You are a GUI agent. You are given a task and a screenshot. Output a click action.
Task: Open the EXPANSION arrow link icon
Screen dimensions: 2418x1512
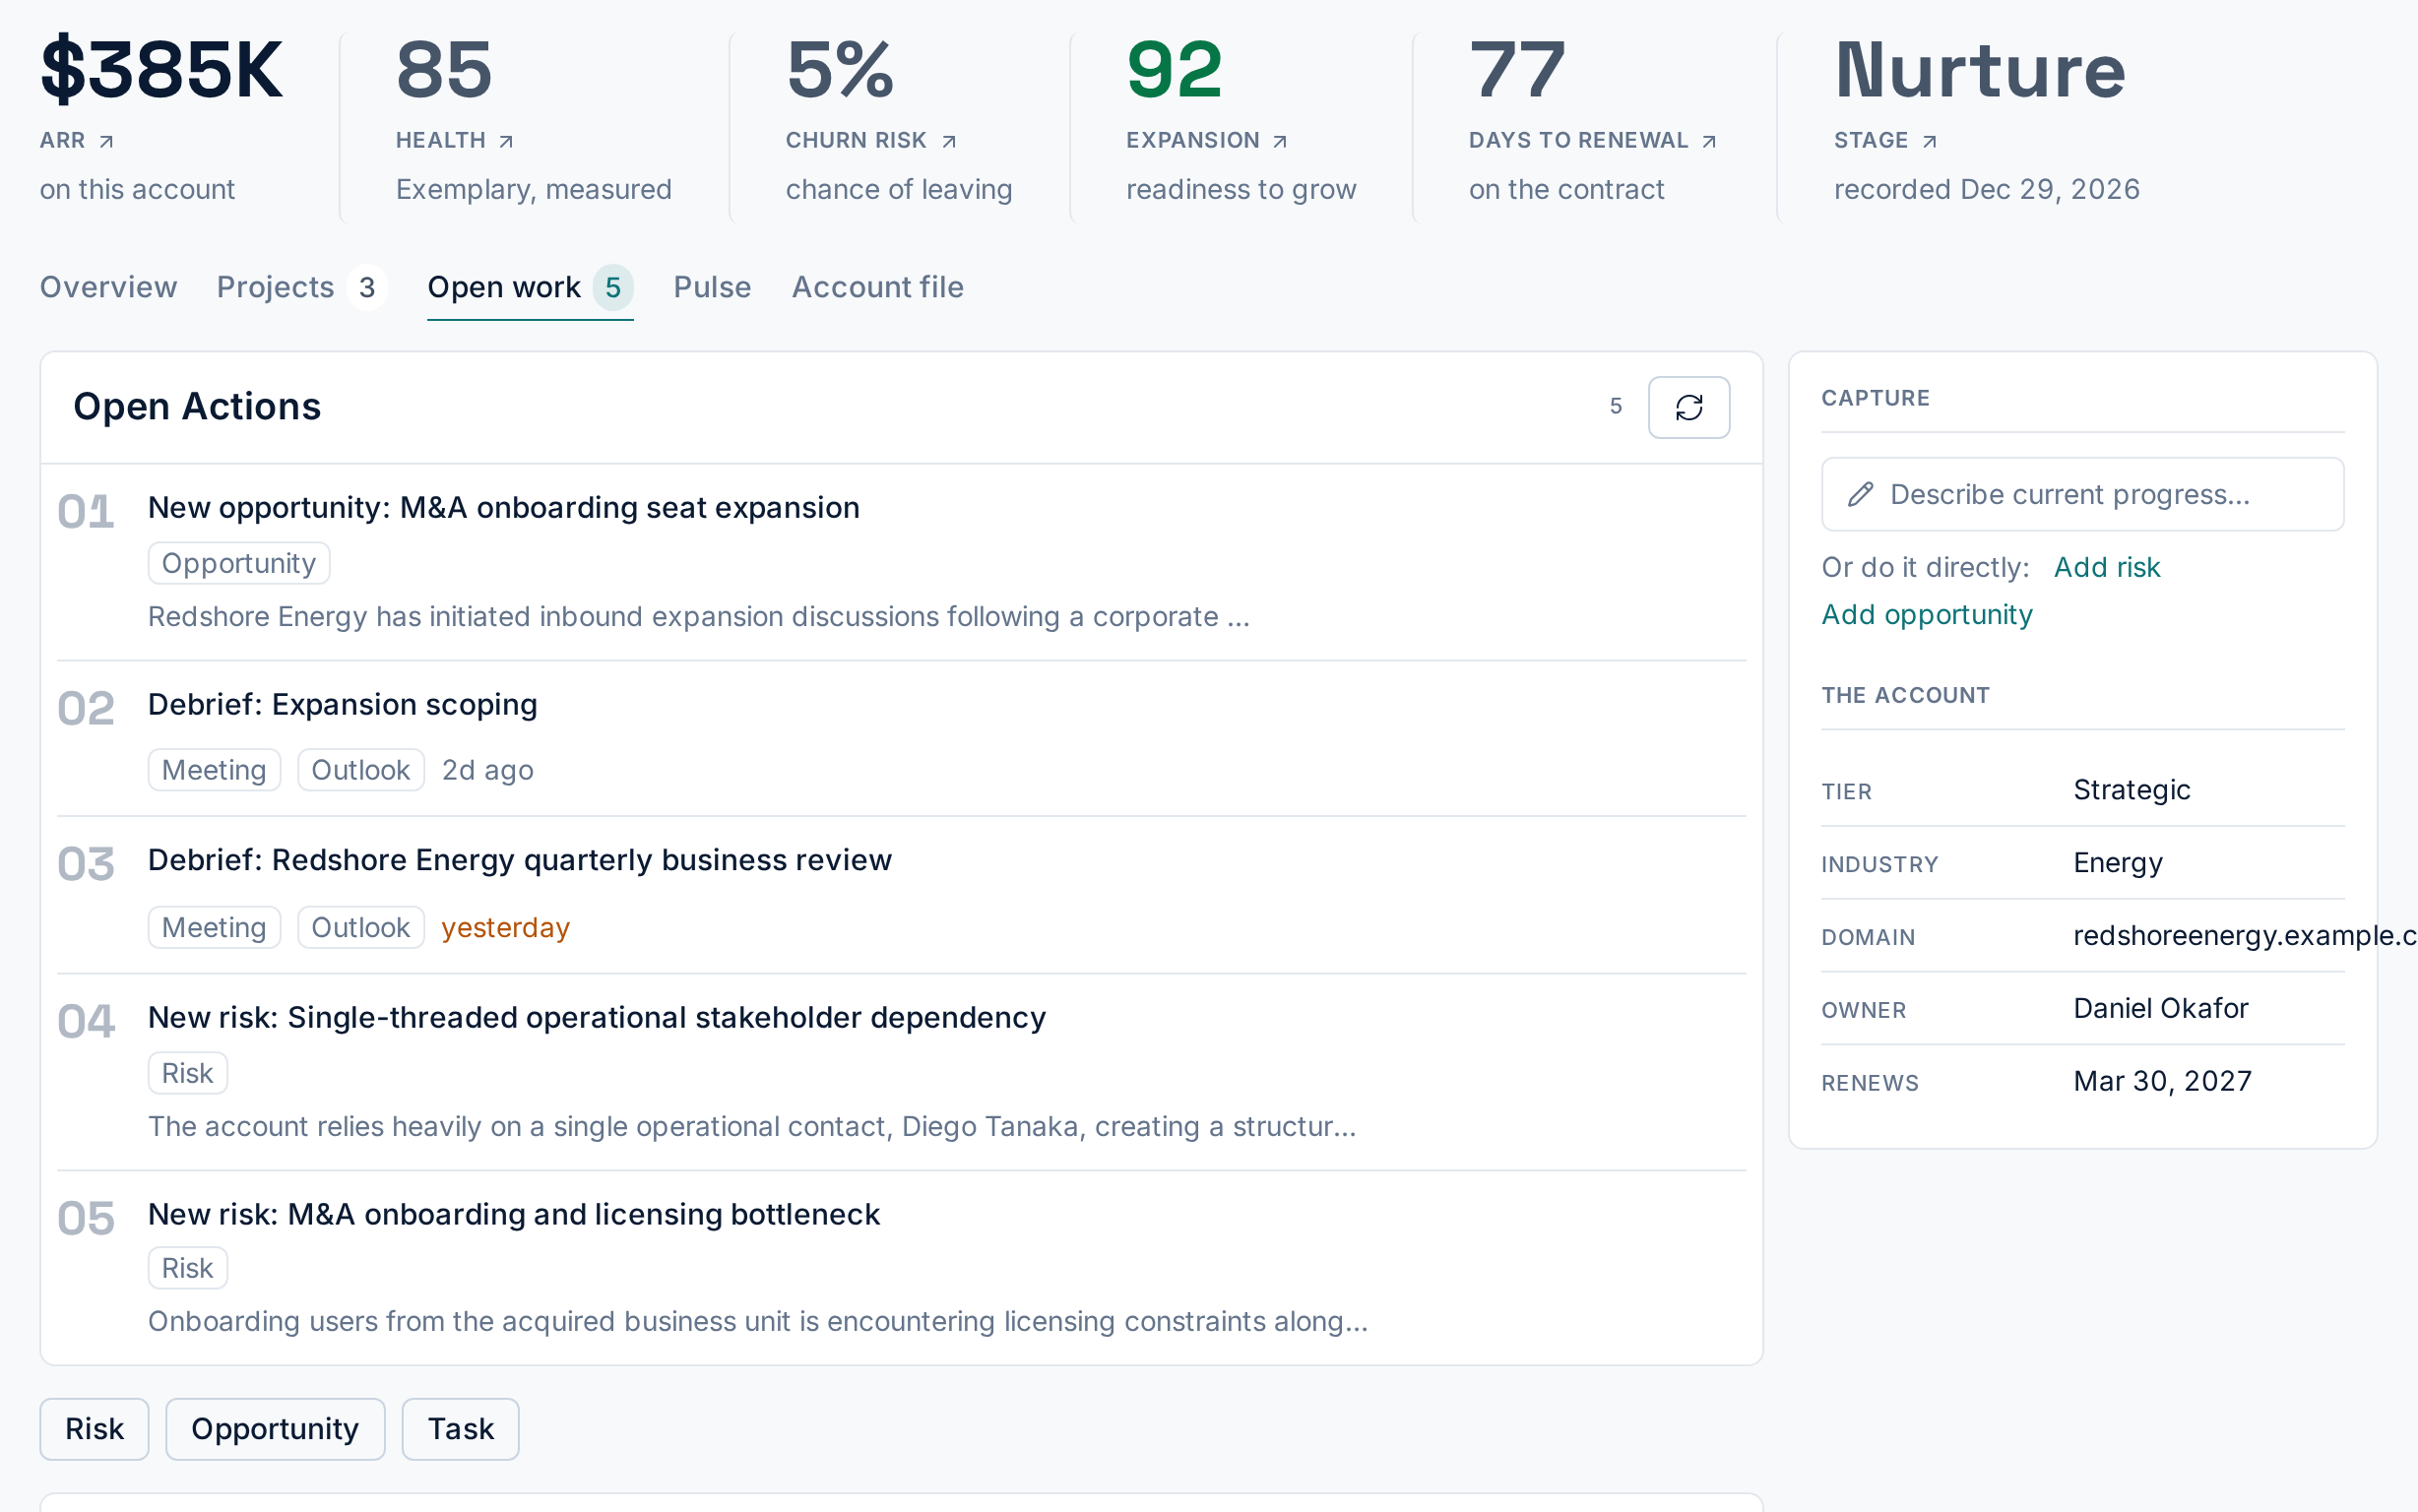click(x=1280, y=141)
